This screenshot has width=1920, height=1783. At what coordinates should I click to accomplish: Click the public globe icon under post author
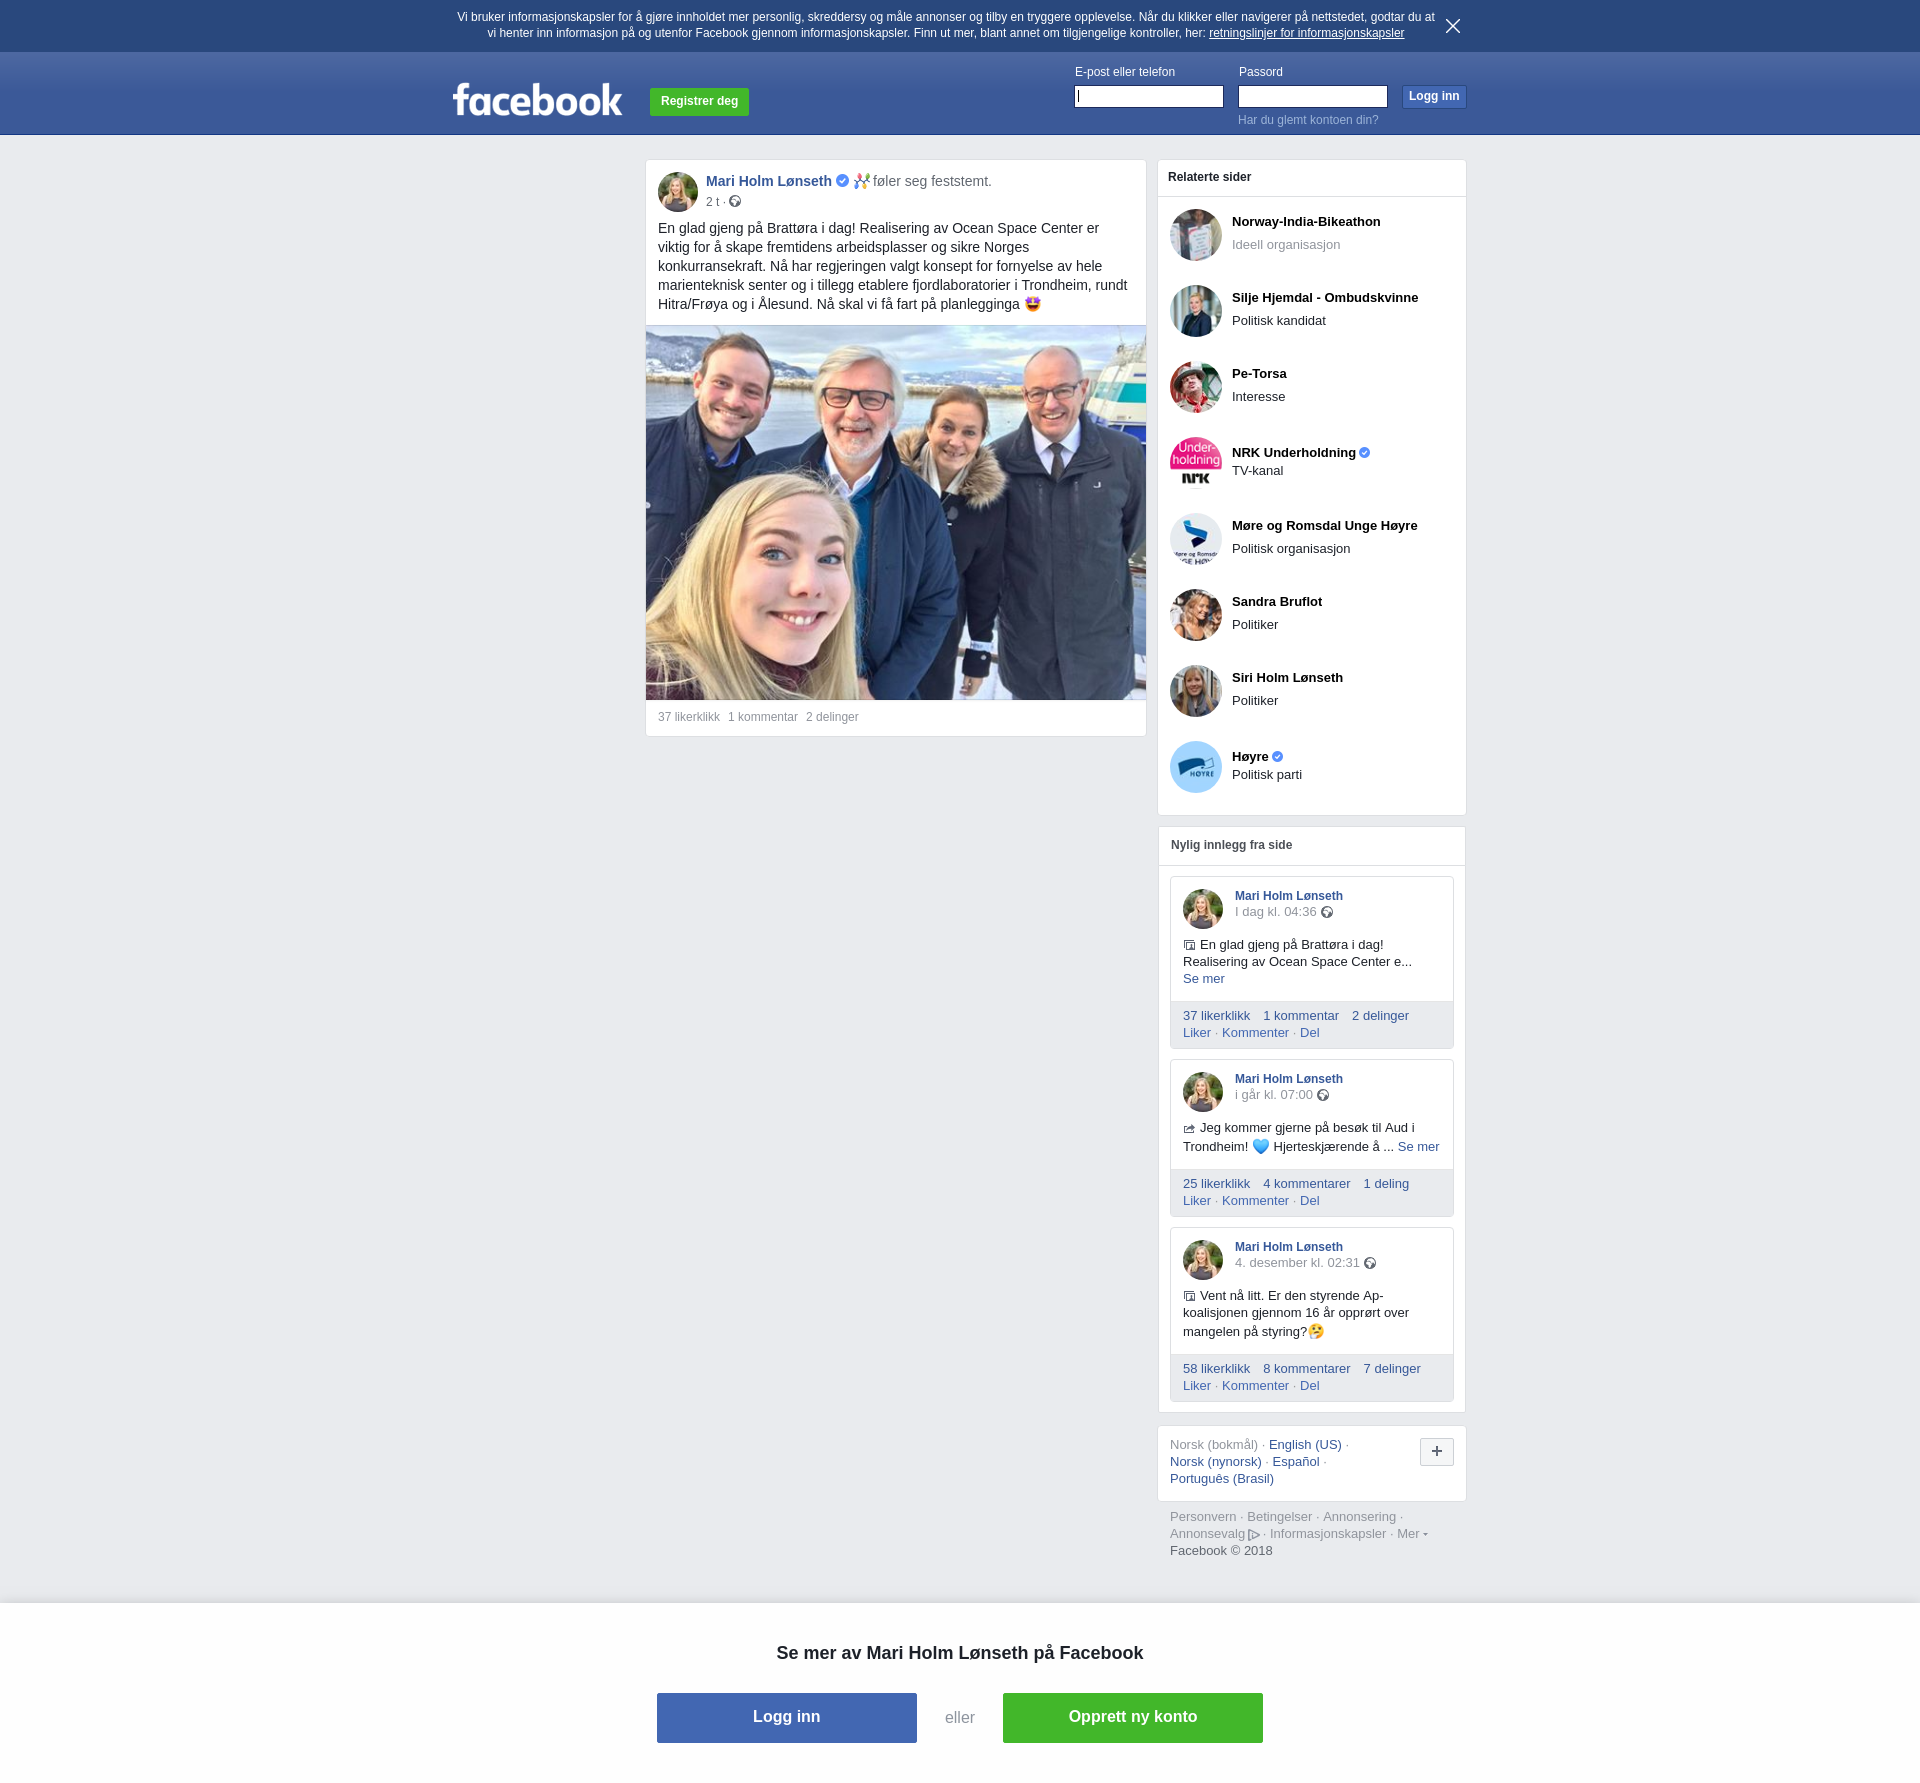coord(735,202)
